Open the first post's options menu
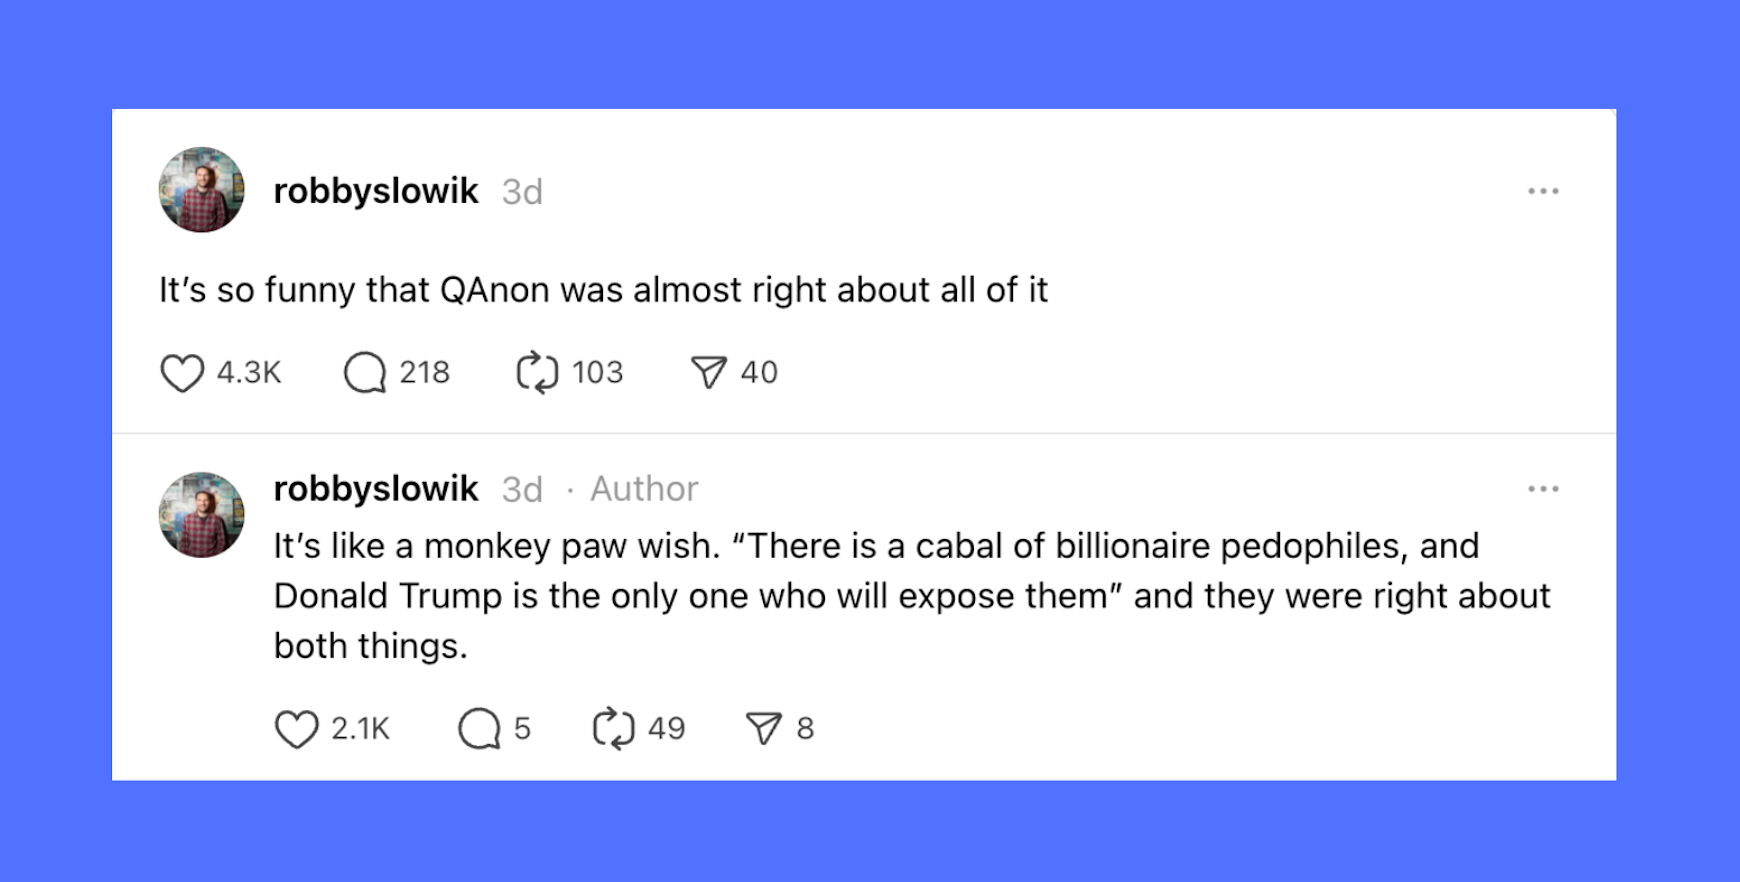Viewport: 1740px width, 882px height. click(x=1544, y=190)
